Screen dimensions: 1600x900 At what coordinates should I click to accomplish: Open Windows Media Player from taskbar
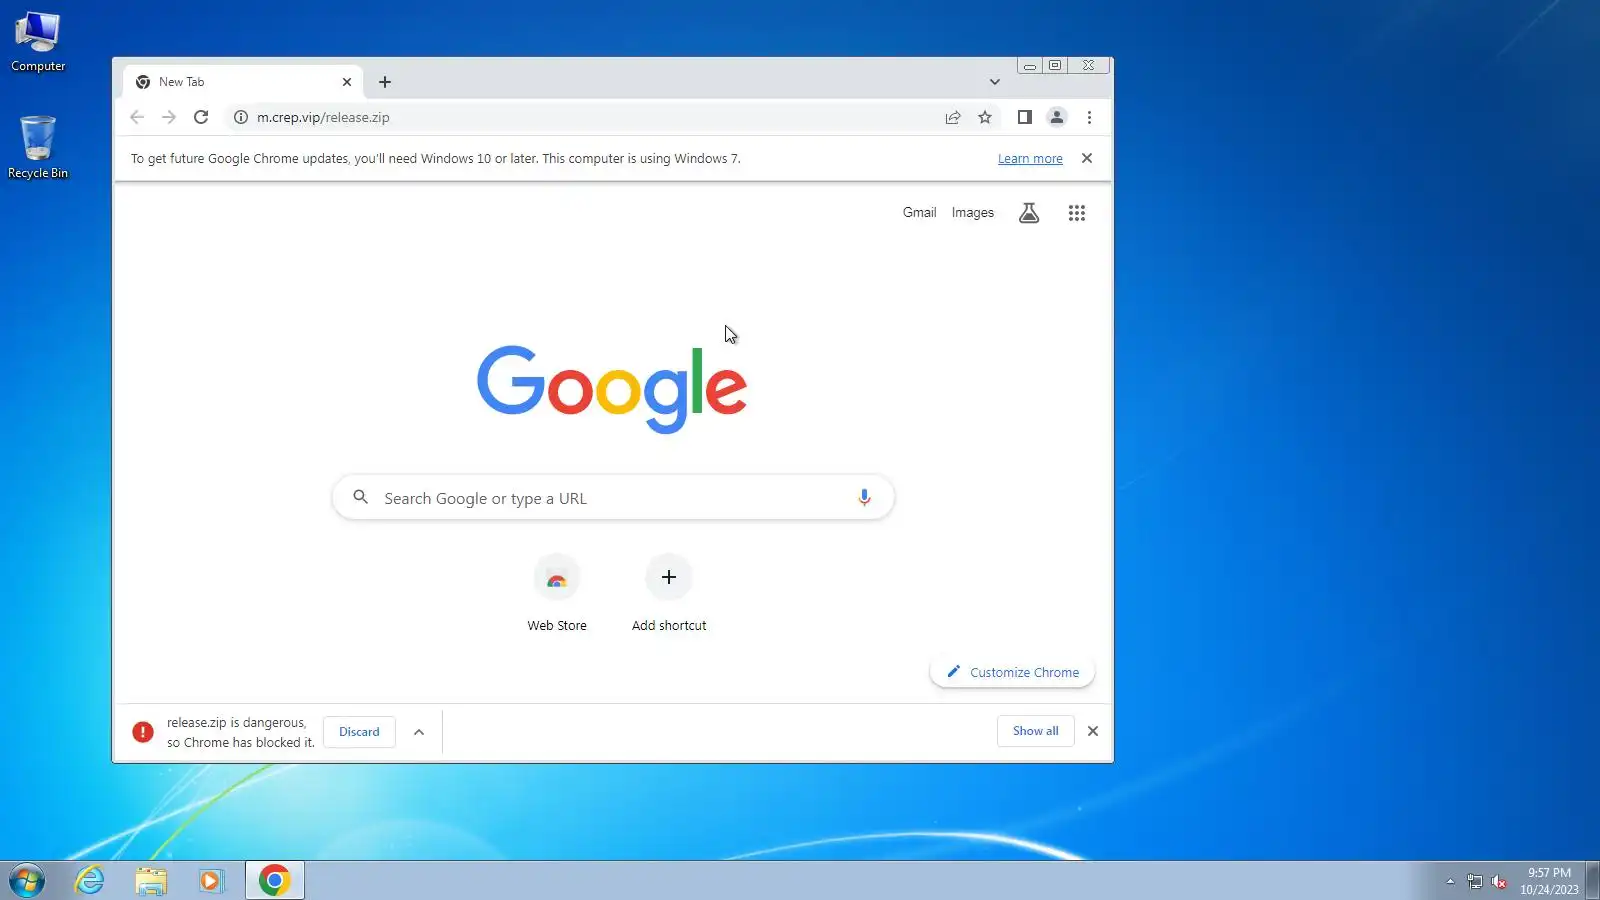click(x=211, y=880)
